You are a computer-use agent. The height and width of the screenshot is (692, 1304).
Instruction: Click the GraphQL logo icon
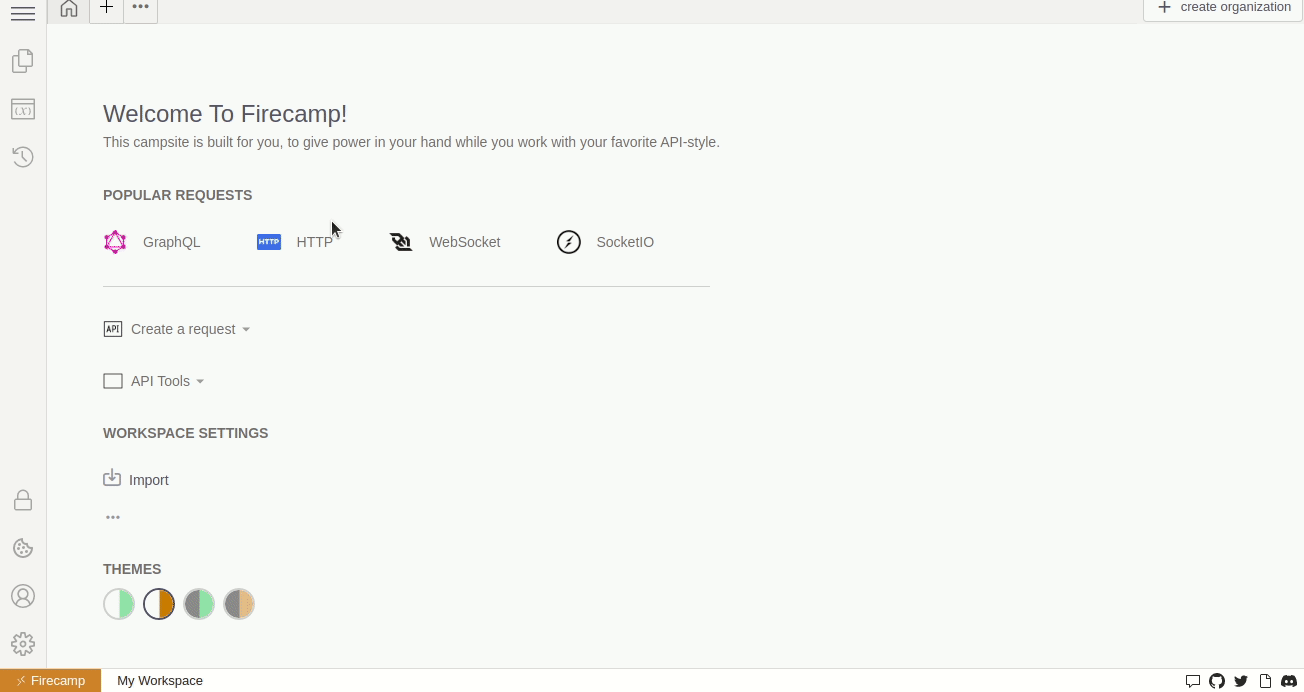tap(115, 242)
